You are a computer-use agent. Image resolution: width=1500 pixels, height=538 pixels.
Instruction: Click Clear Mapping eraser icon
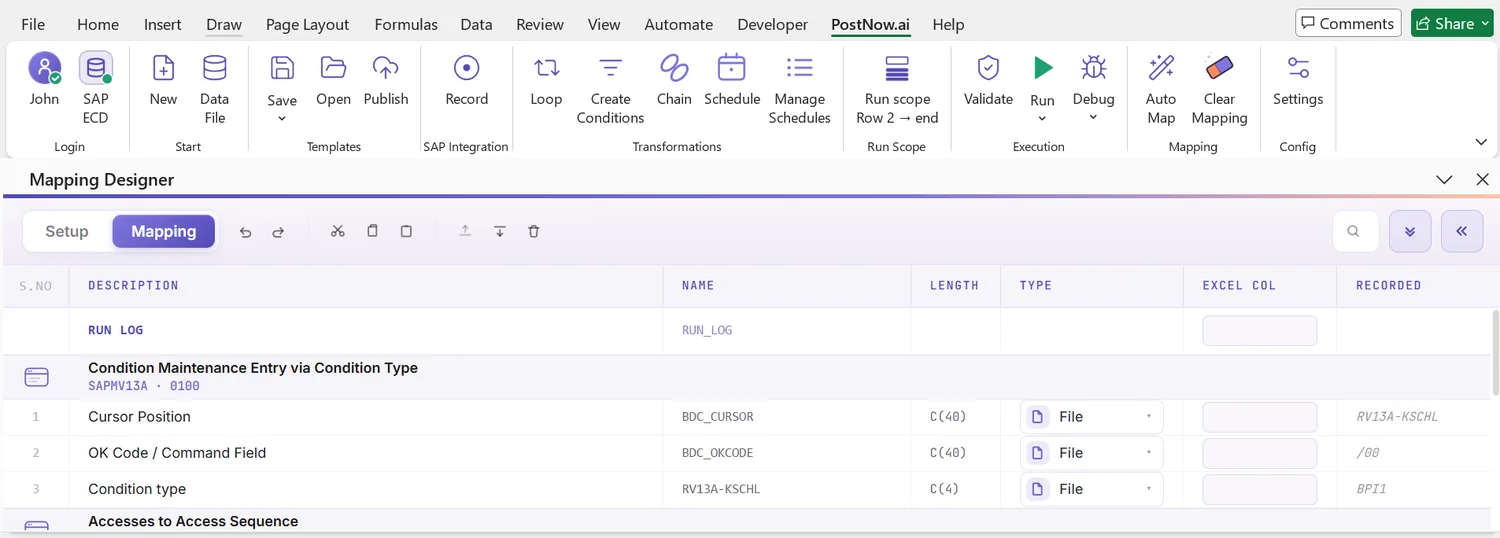pos(1219,68)
